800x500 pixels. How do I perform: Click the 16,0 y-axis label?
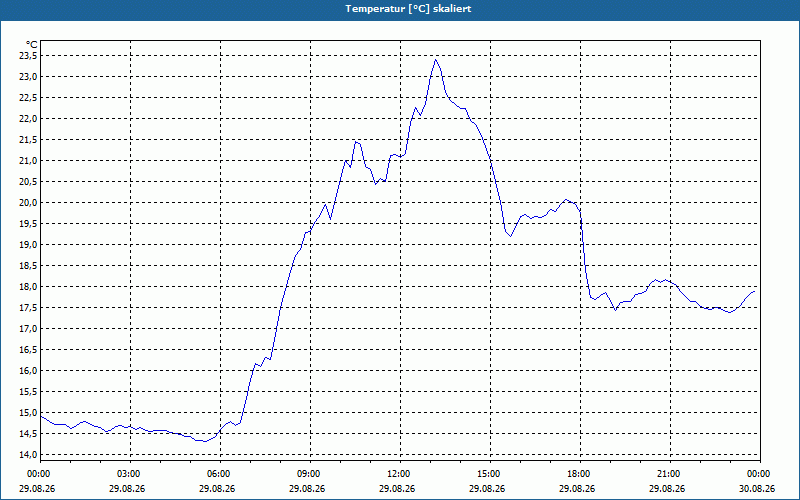pyautogui.click(x=28, y=370)
